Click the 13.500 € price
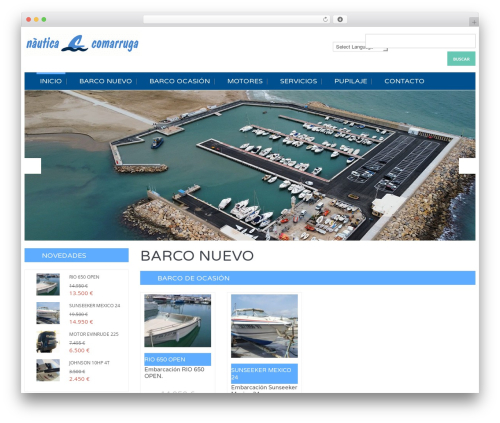 pos(81,293)
